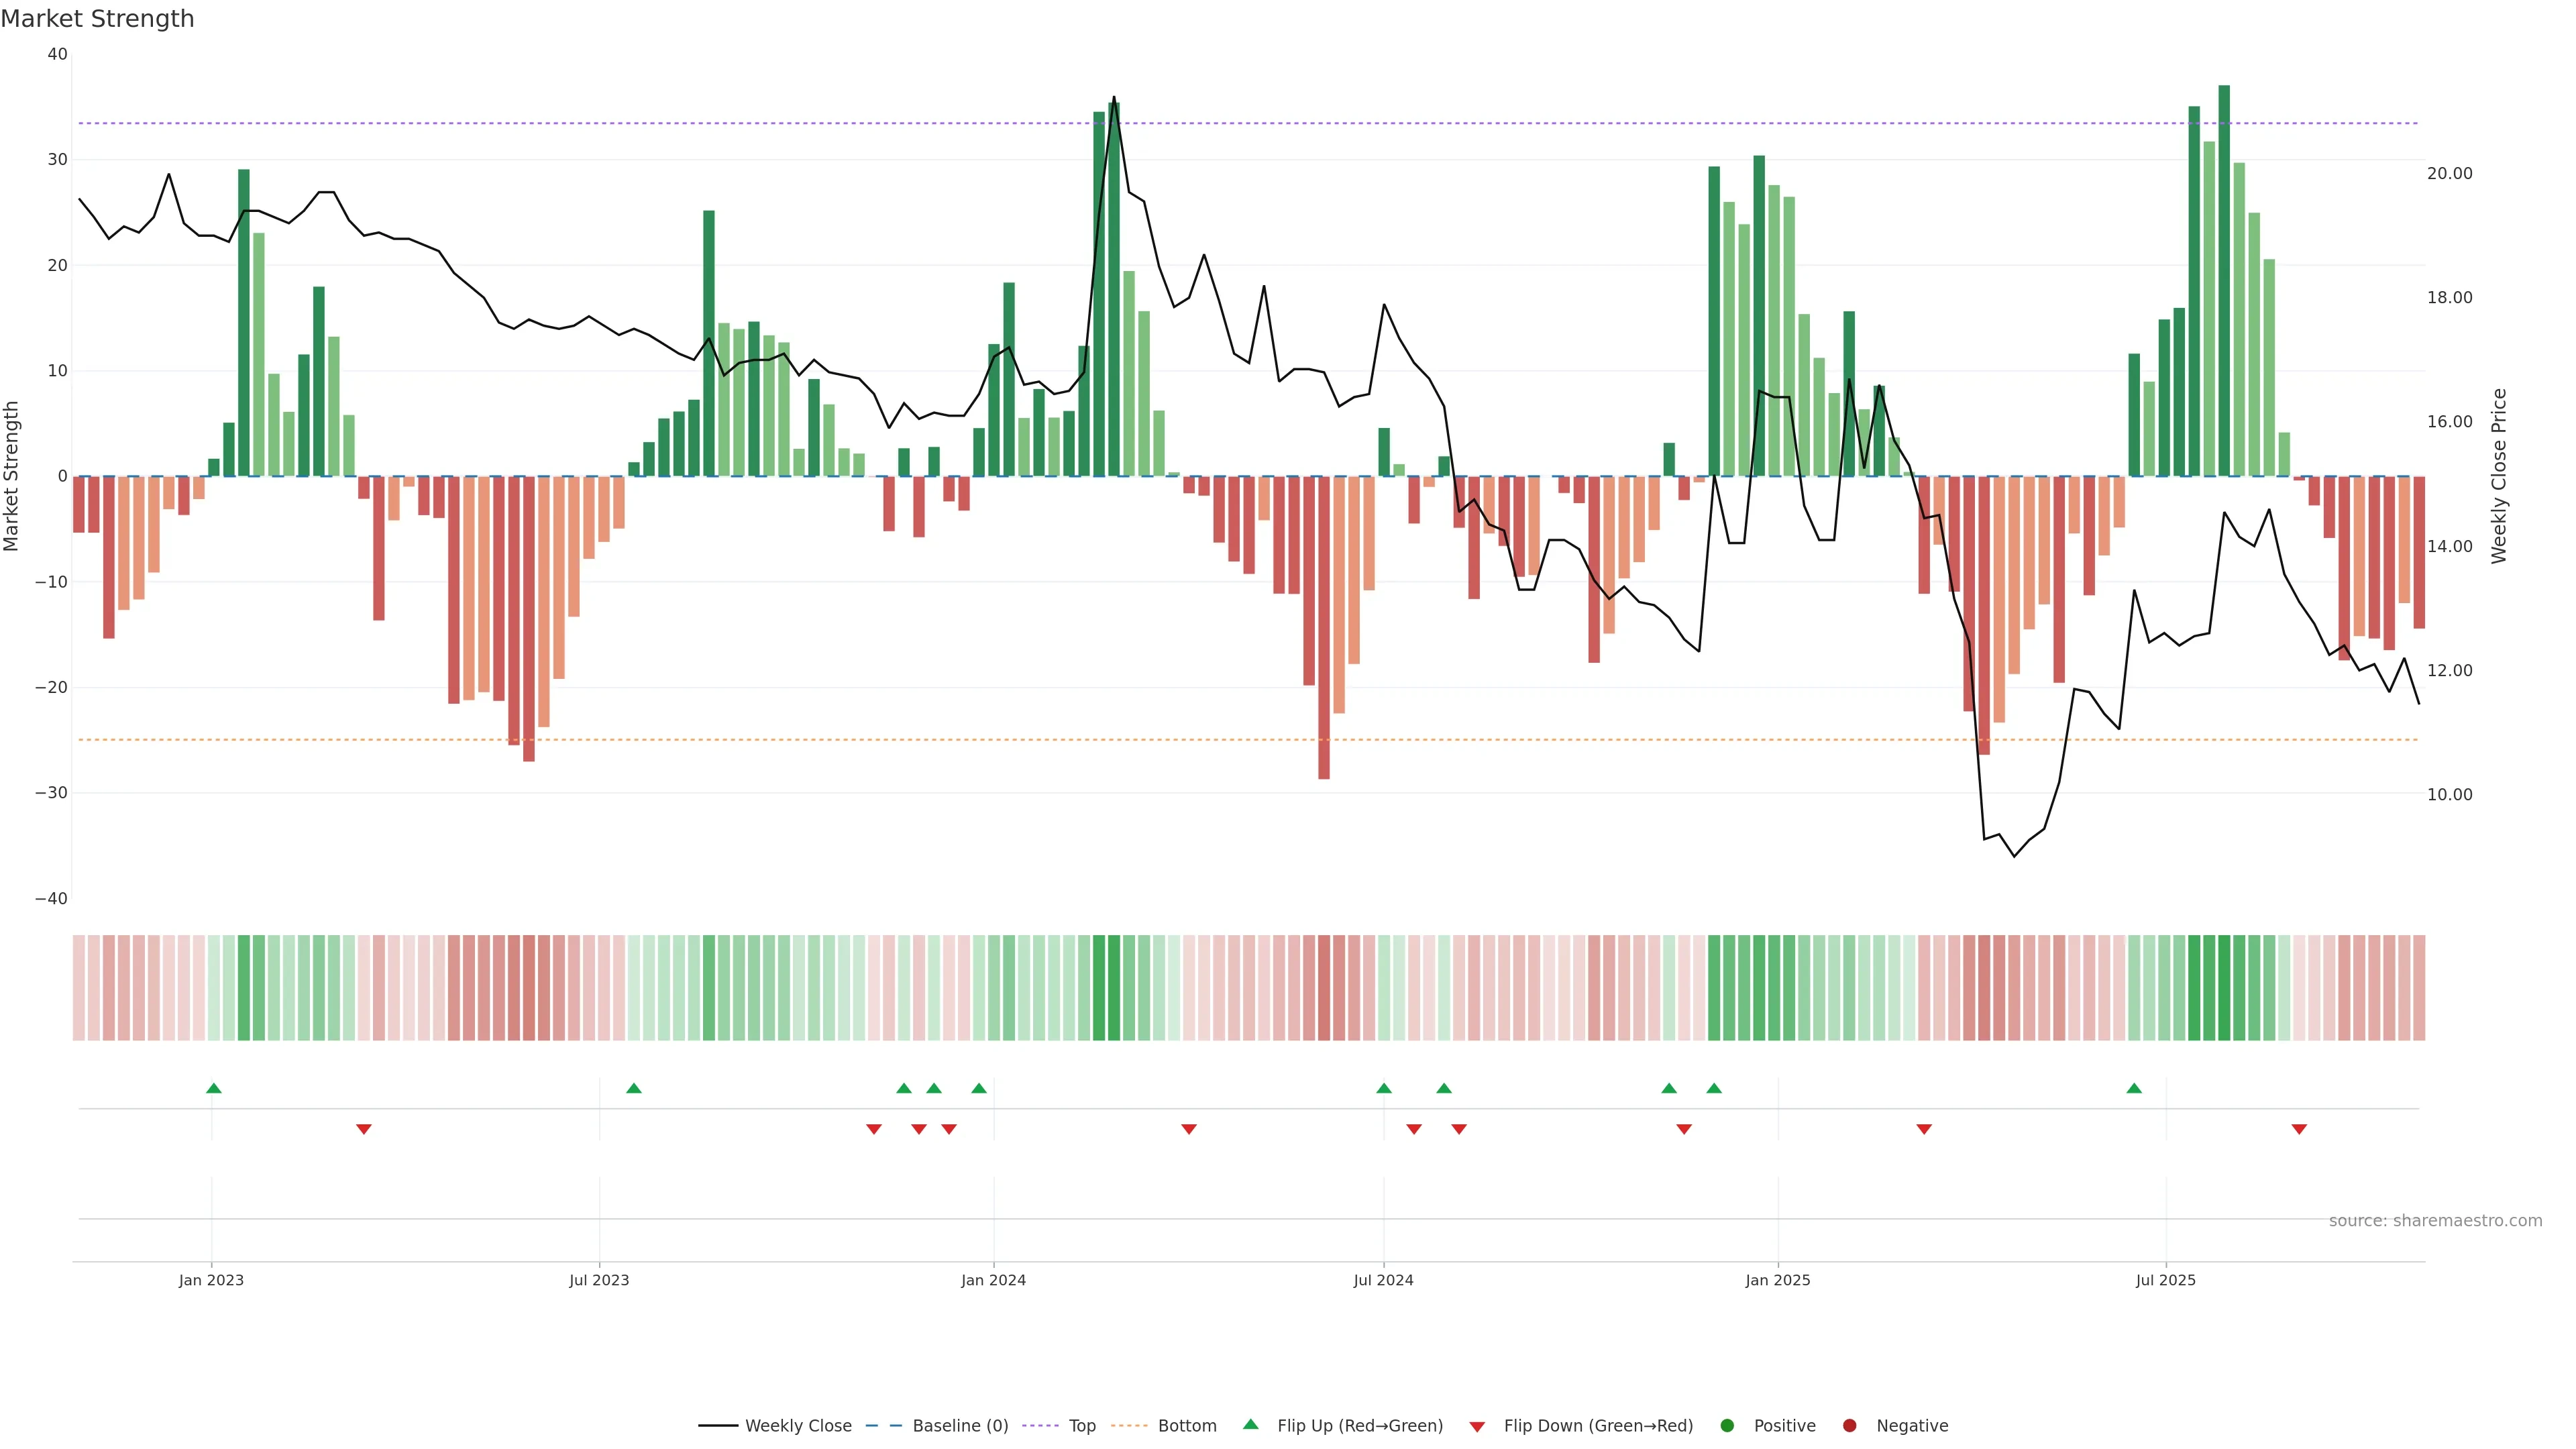The image size is (2576, 1449).
Task: Click the first red flip-down marker on the left
Action: (x=364, y=1129)
